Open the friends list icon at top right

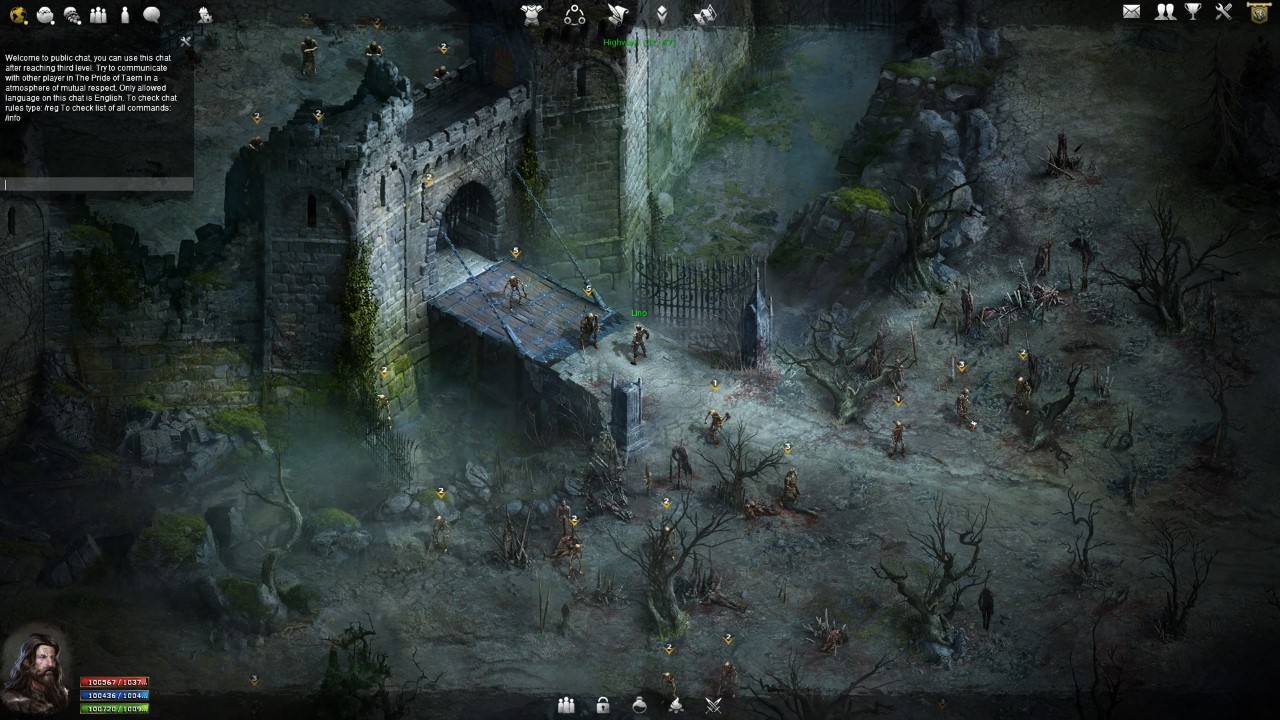[x=1166, y=12]
